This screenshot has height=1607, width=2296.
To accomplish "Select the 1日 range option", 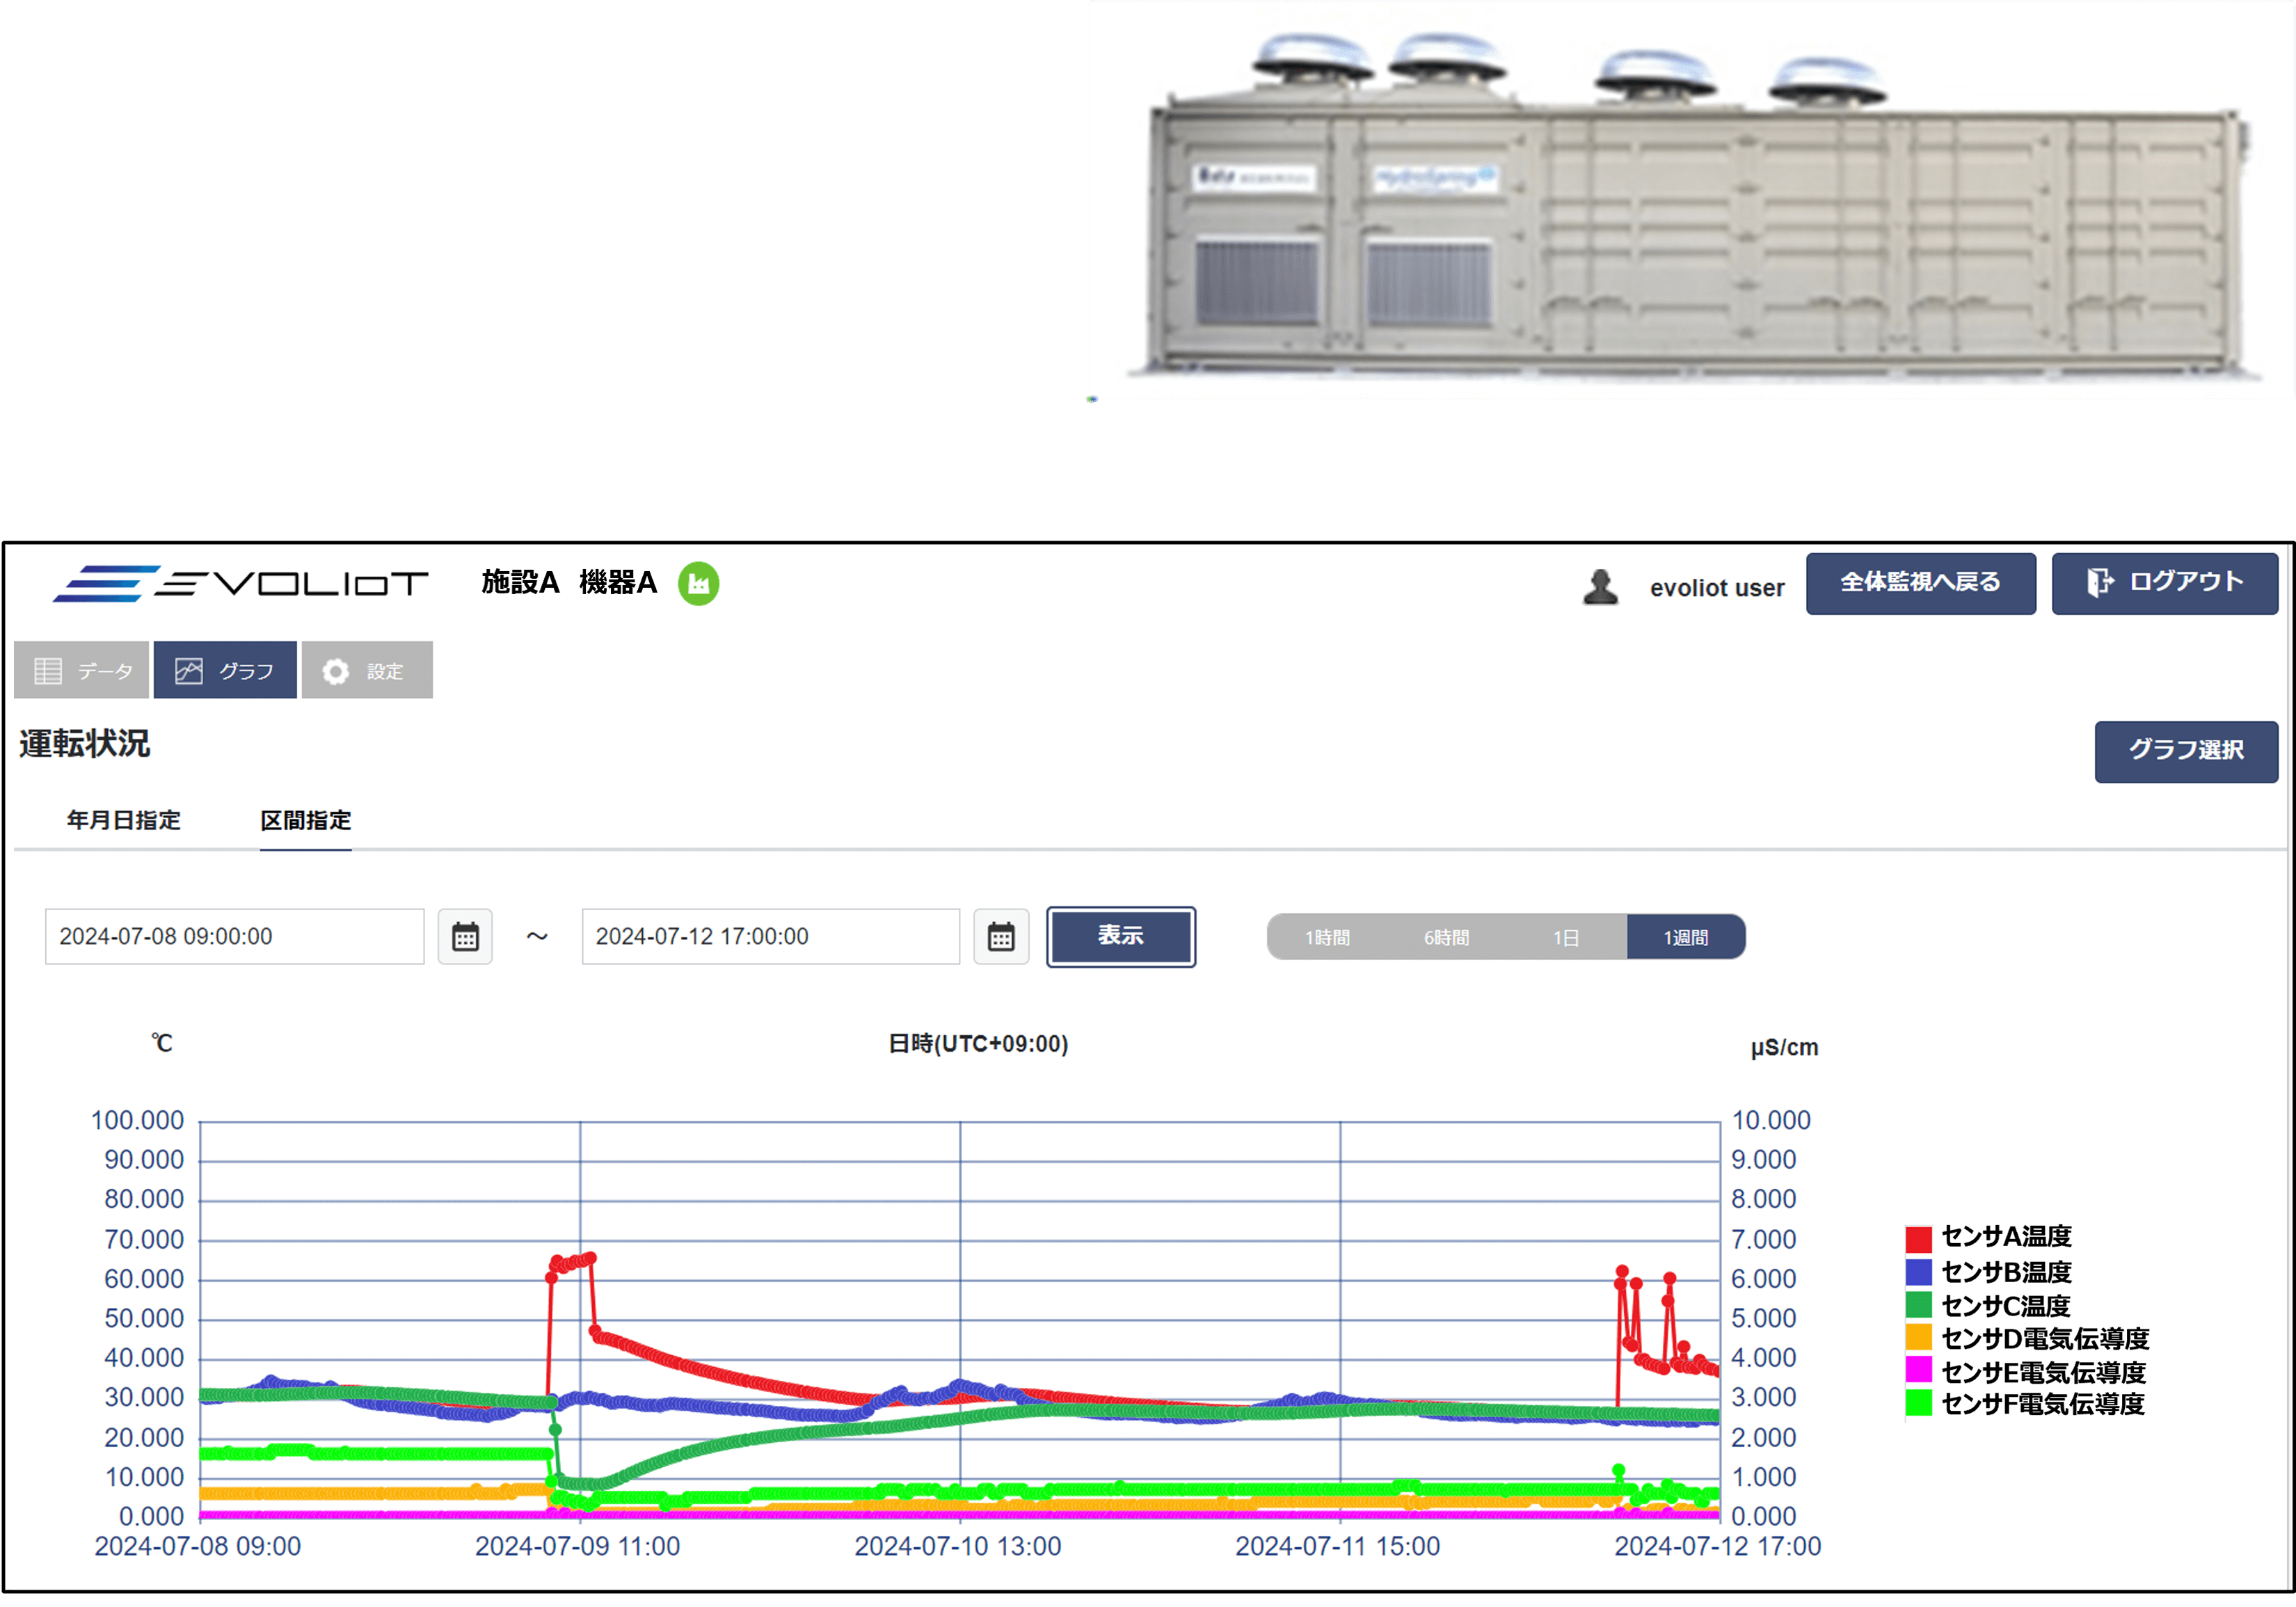I will click(x=1565, y=937).
